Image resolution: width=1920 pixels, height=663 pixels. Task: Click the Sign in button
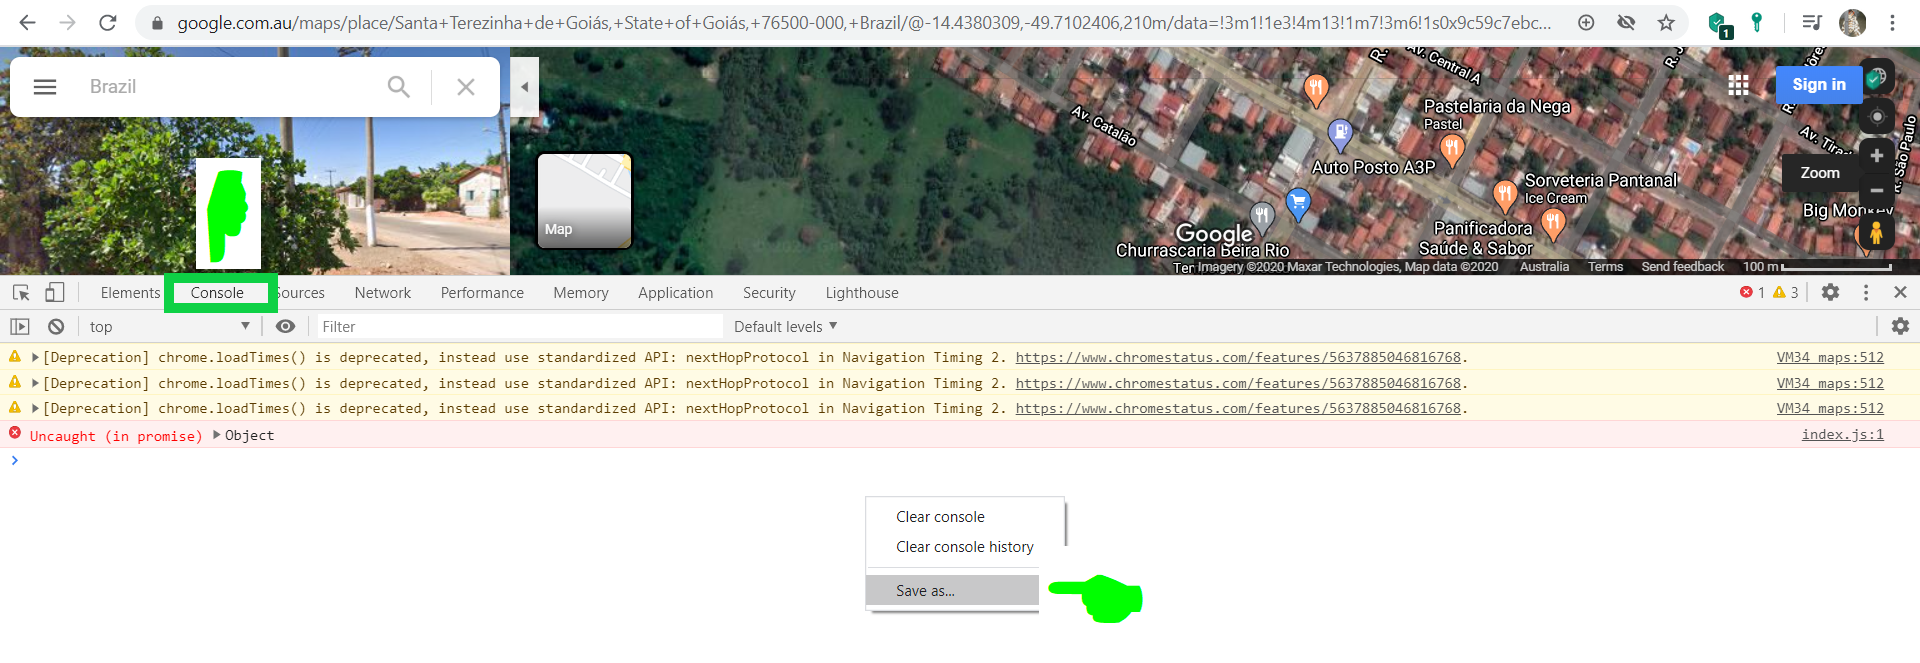1818,85
